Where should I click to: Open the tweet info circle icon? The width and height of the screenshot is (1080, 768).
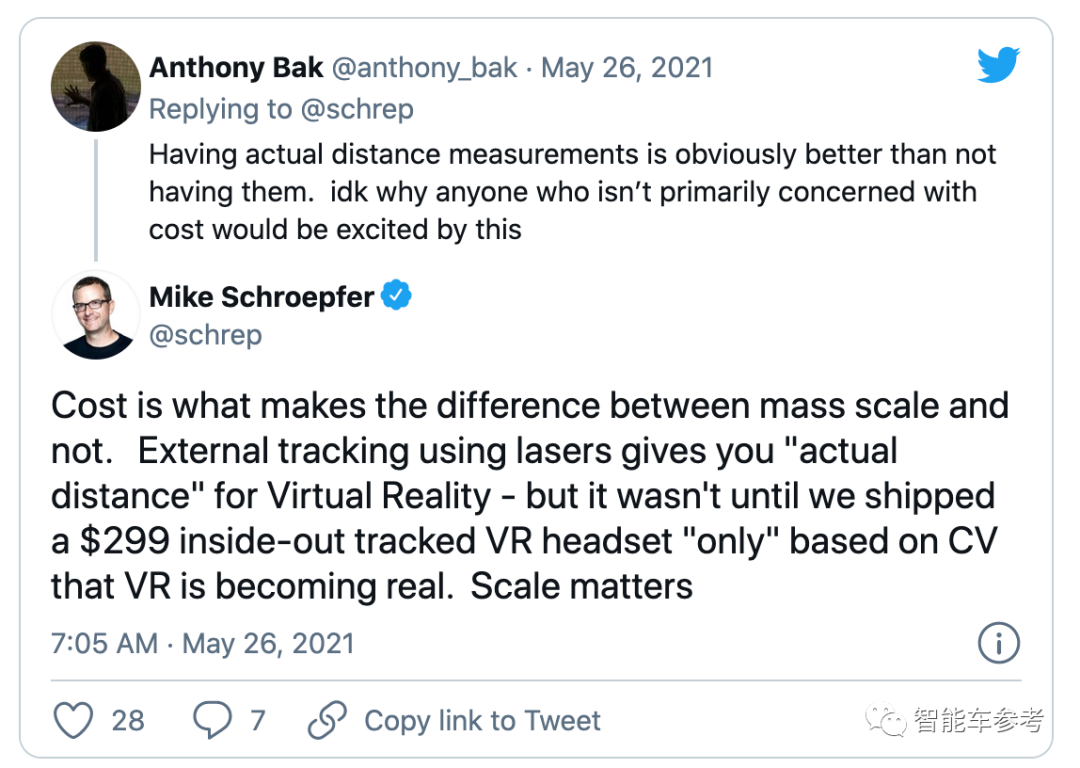click(999, 643)
